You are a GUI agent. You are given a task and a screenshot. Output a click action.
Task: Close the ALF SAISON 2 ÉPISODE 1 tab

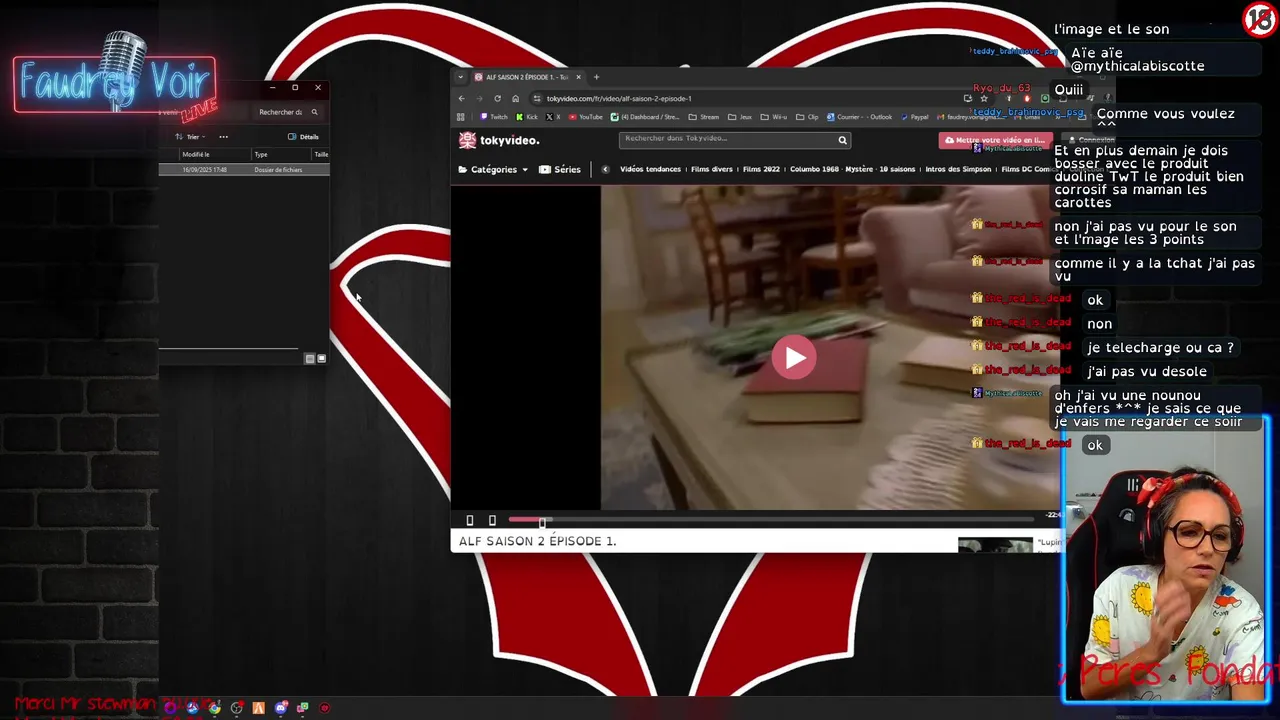578,77
